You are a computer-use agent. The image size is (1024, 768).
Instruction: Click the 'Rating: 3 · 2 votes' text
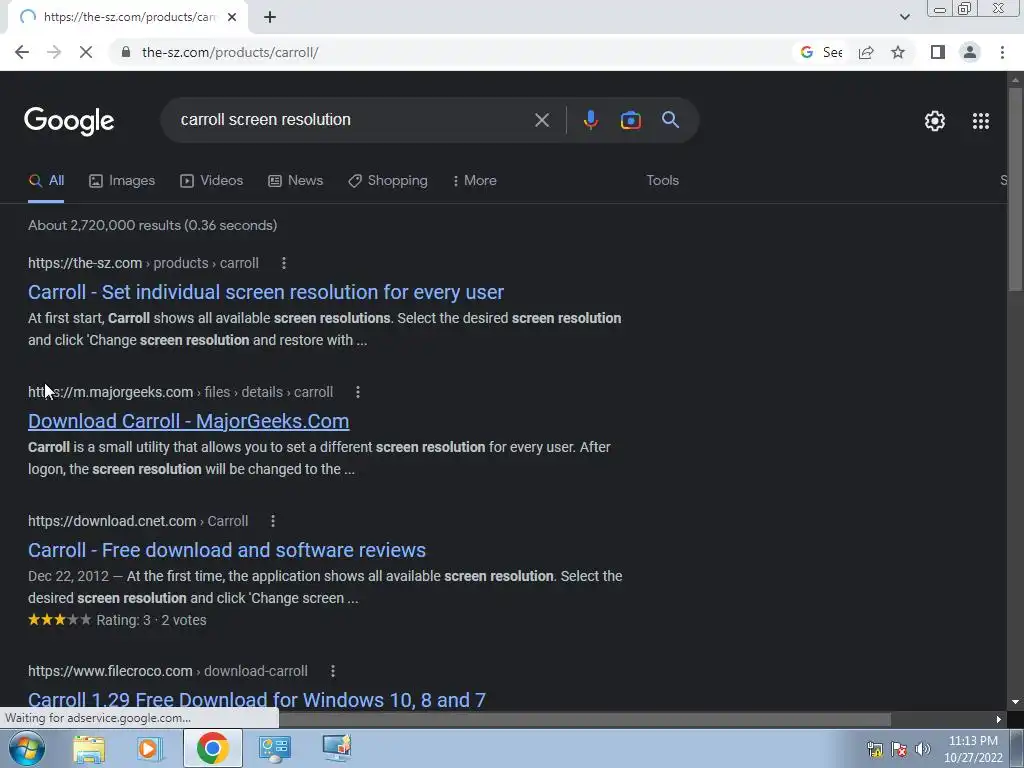[152, 620]
